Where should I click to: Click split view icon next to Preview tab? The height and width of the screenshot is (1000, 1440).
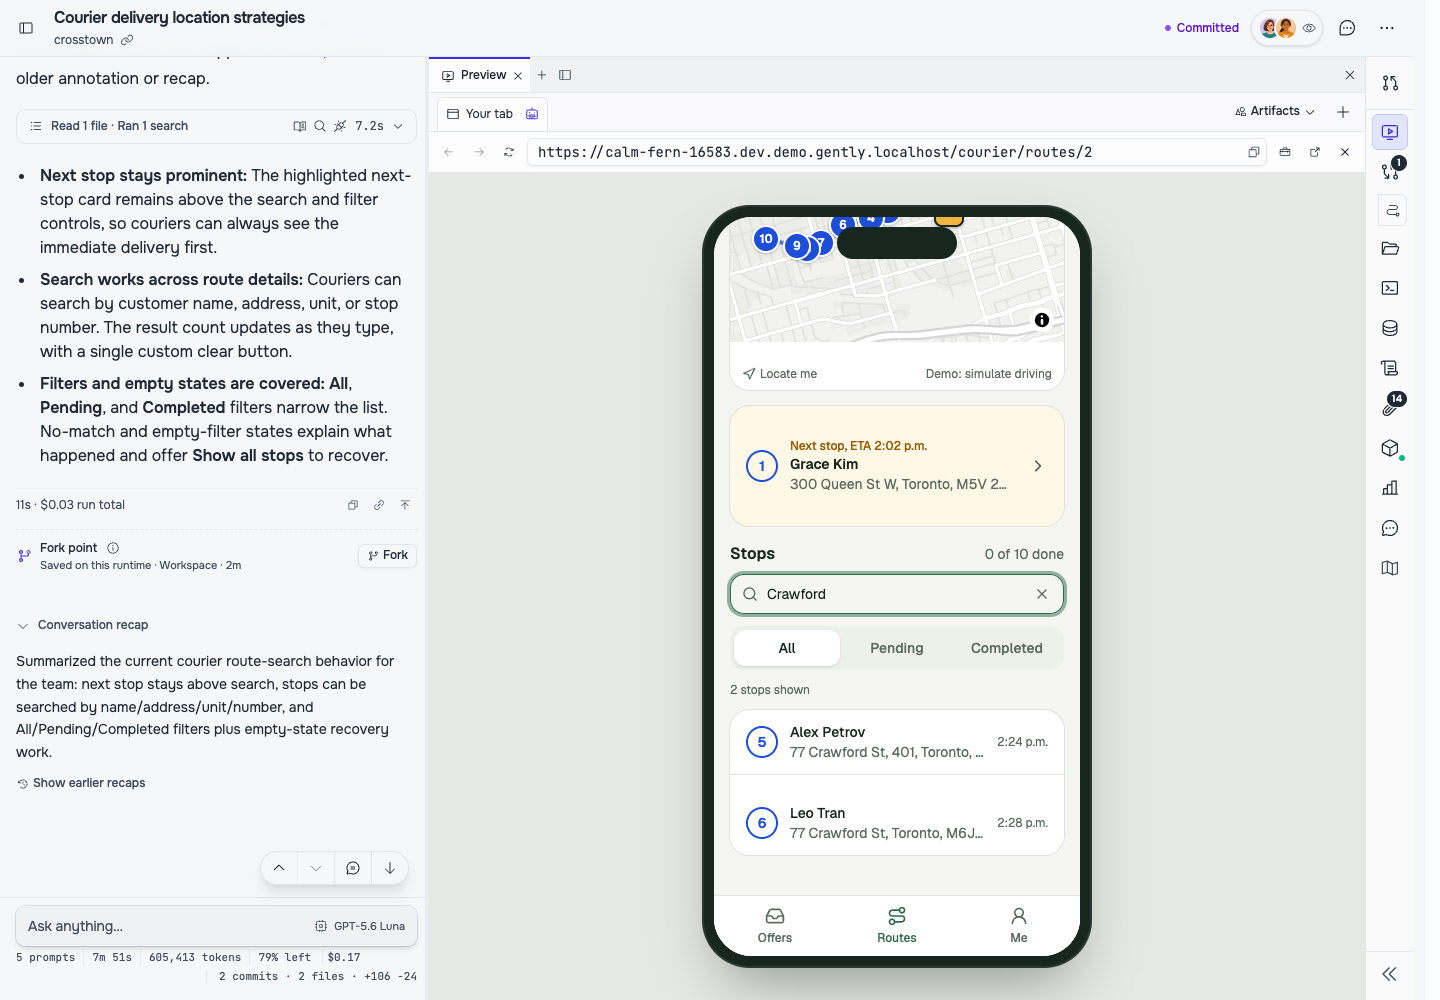coord(565,75)
